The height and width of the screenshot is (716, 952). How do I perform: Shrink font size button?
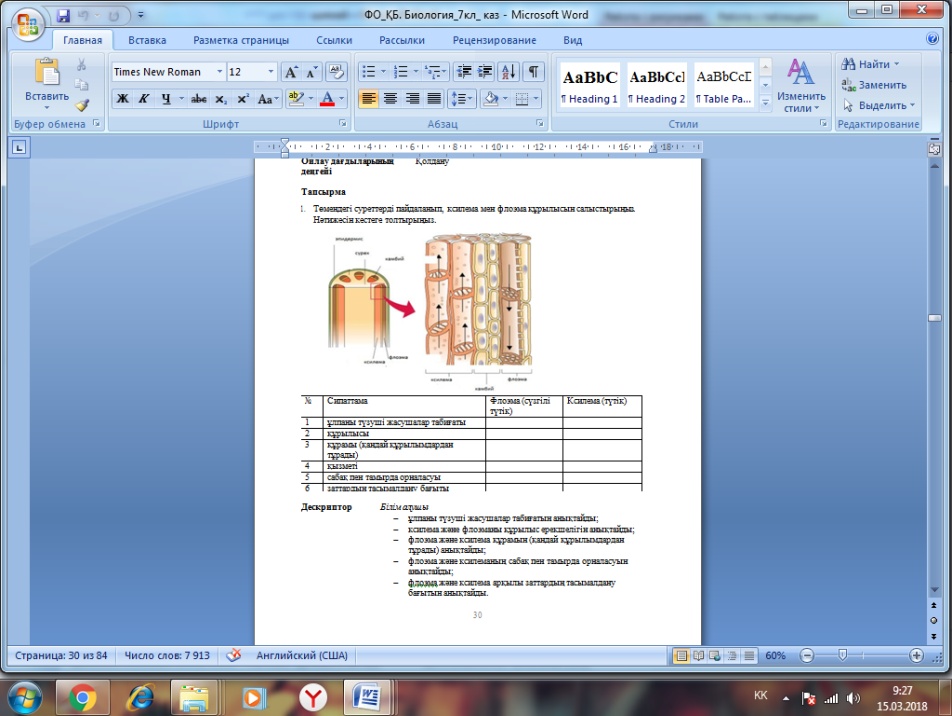(311, 72)
